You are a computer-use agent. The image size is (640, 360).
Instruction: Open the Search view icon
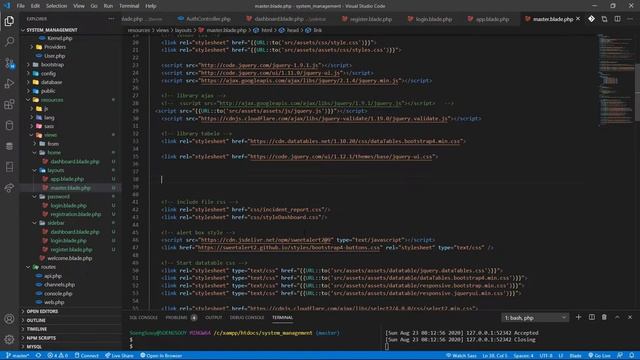coord(9,41)
